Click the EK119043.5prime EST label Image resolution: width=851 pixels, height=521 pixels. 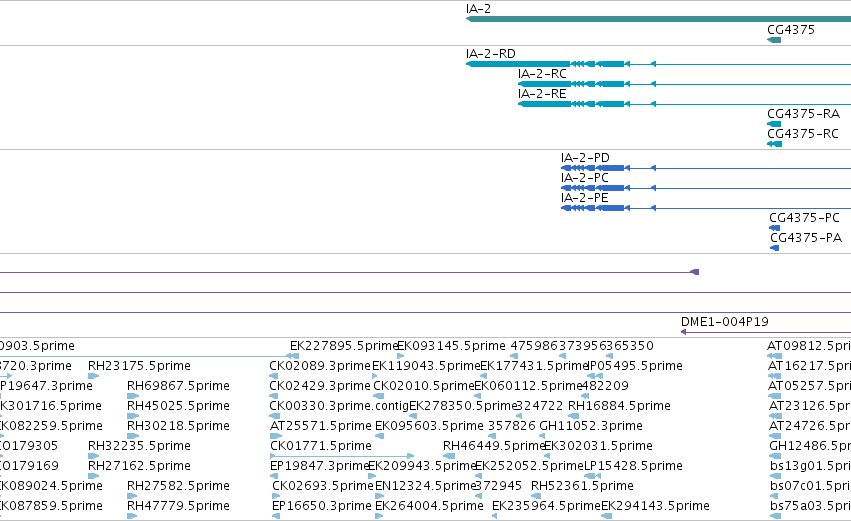tap(426, 366)
